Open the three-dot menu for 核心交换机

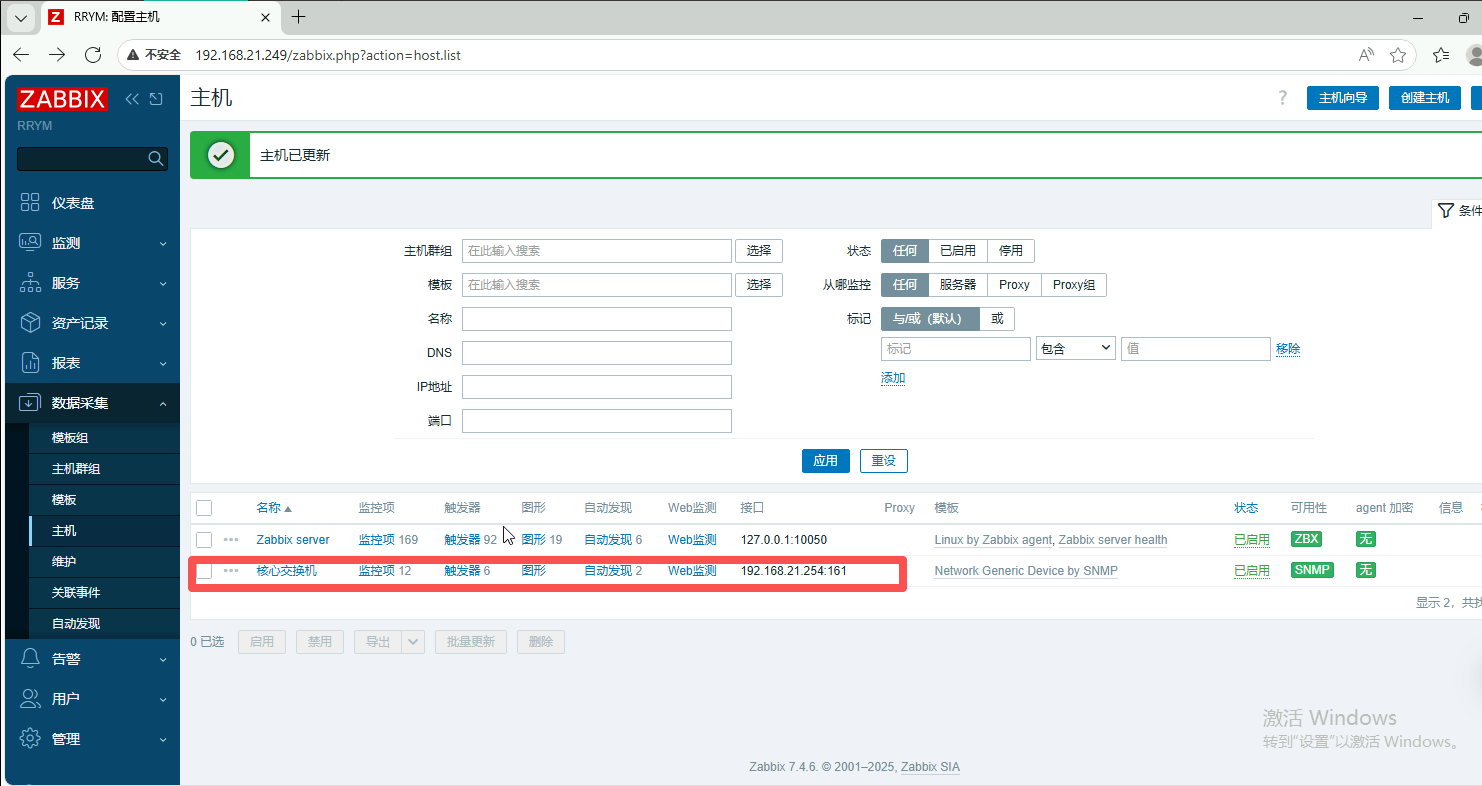pos(231,571)
